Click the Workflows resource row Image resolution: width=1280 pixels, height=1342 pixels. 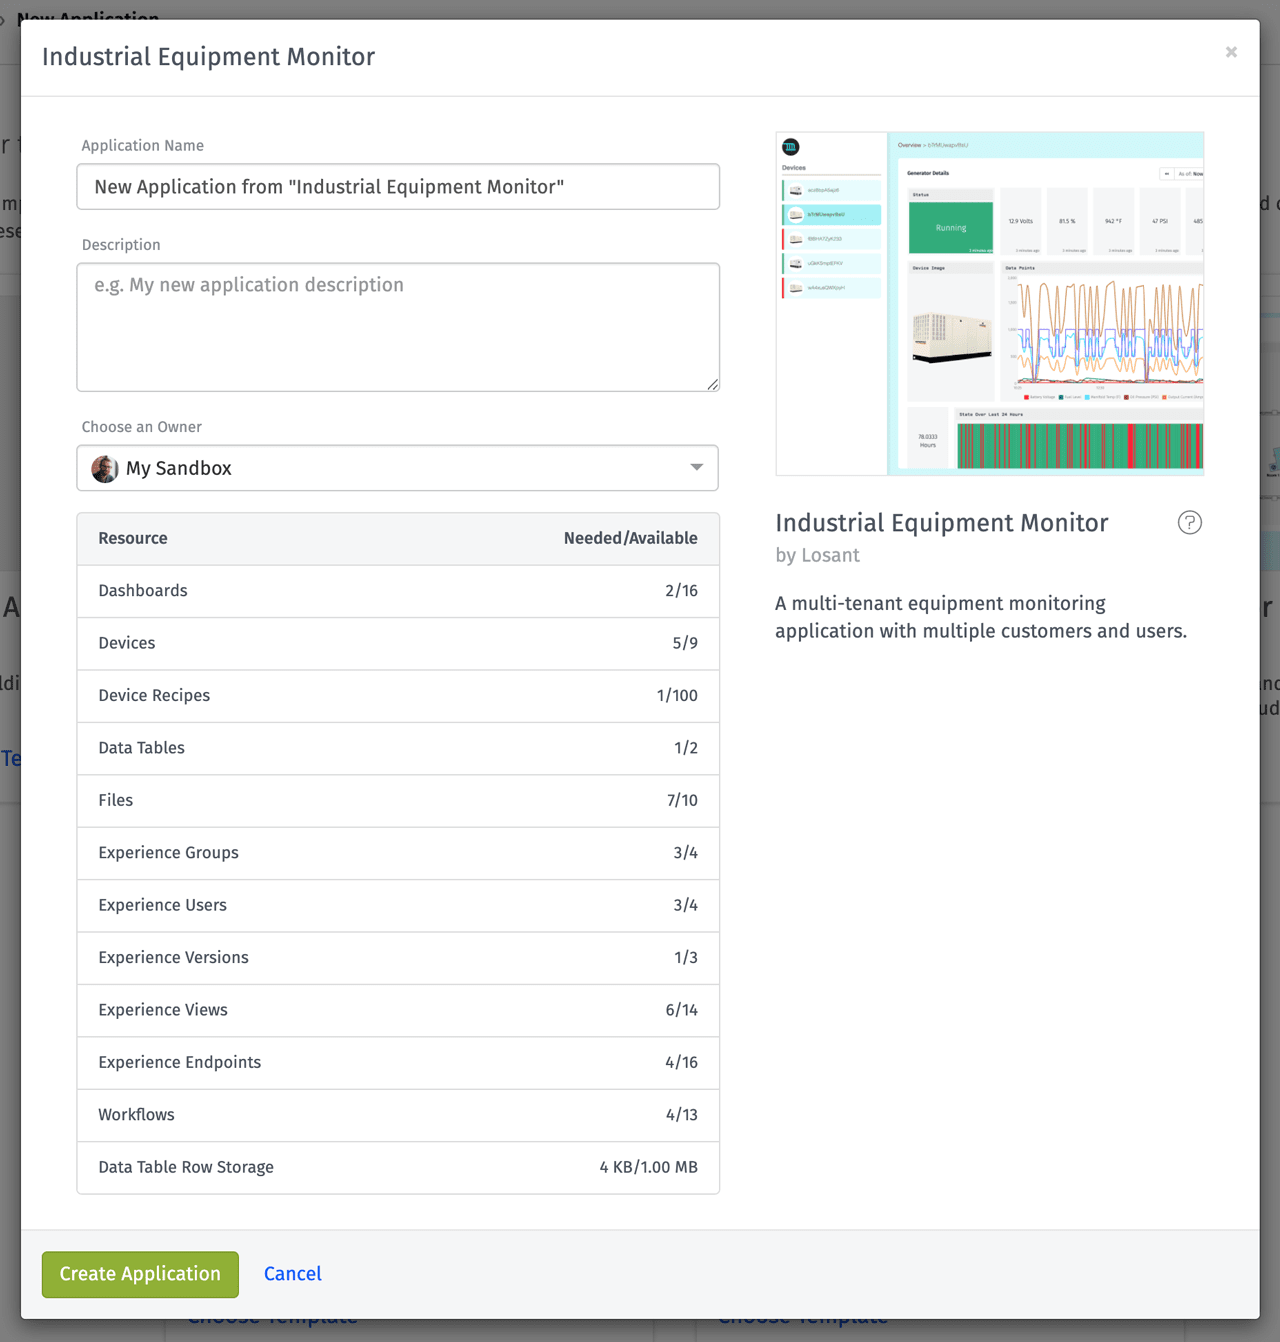[398, 1115]
